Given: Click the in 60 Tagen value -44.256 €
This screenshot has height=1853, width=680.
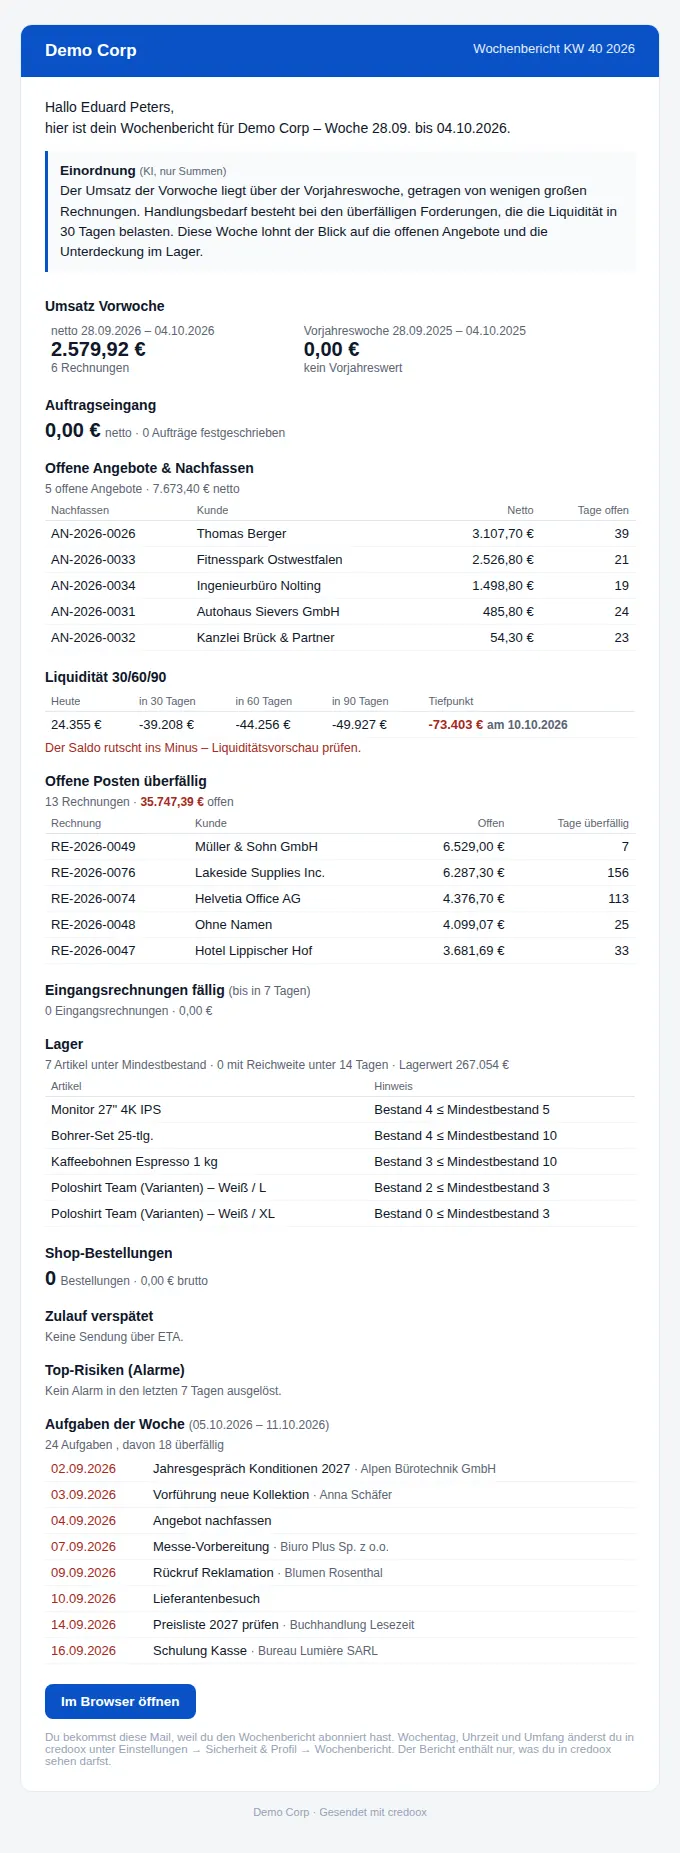Looking at the screenshot, I should point(263,724).
